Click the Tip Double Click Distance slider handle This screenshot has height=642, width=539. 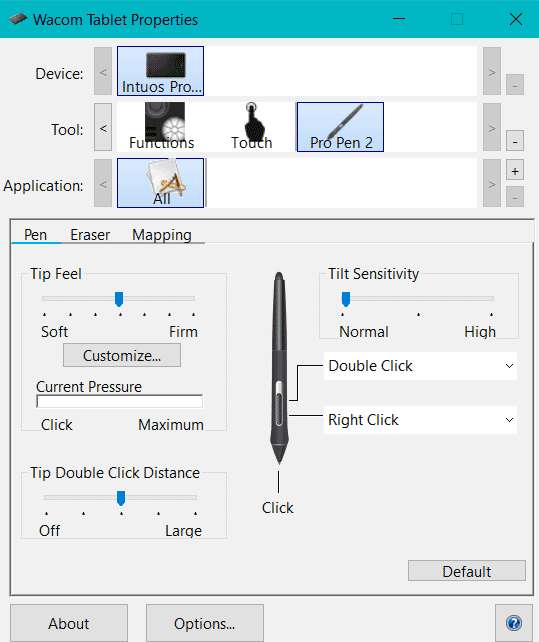(x=121, y=498)
